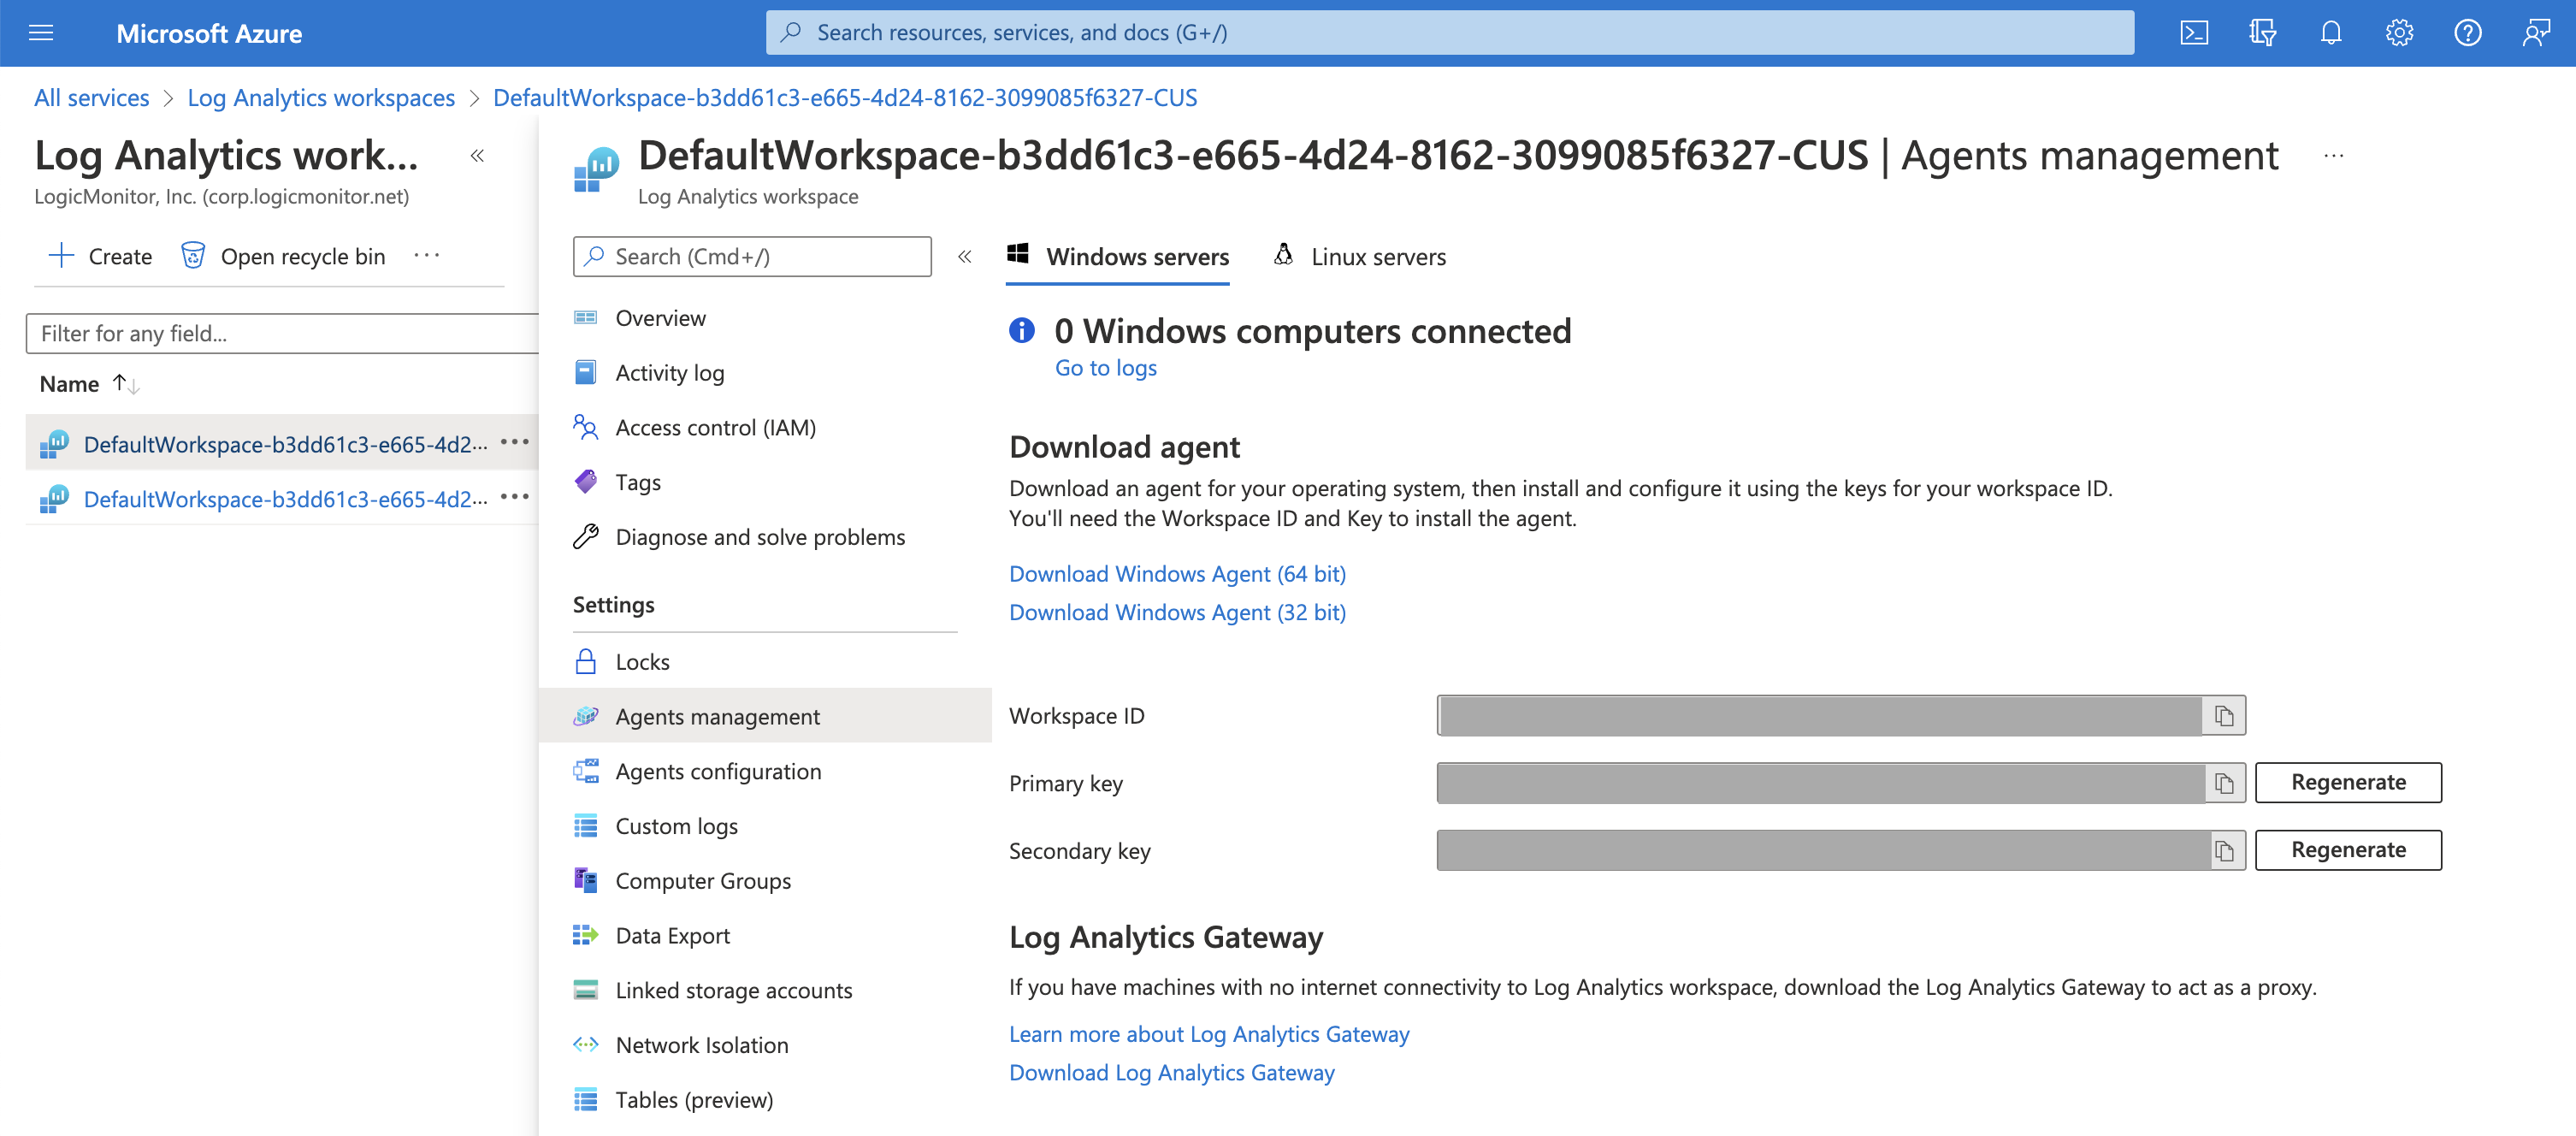Regenerate the Secondary key

pos(2348,850)
